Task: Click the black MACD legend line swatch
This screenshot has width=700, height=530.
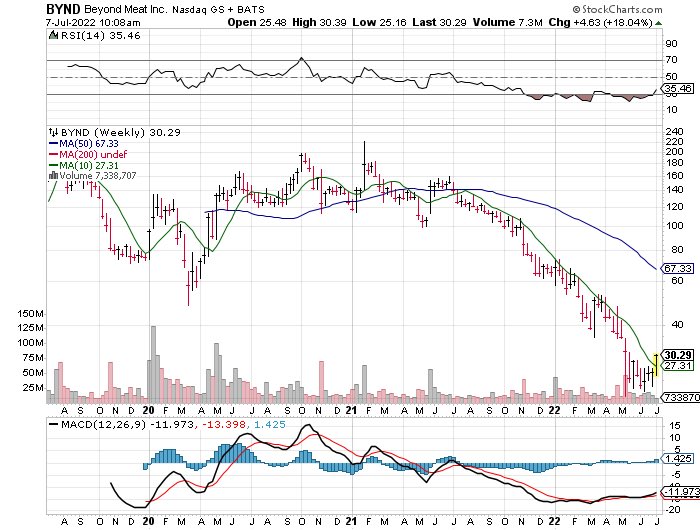Action: click(54, 424)
